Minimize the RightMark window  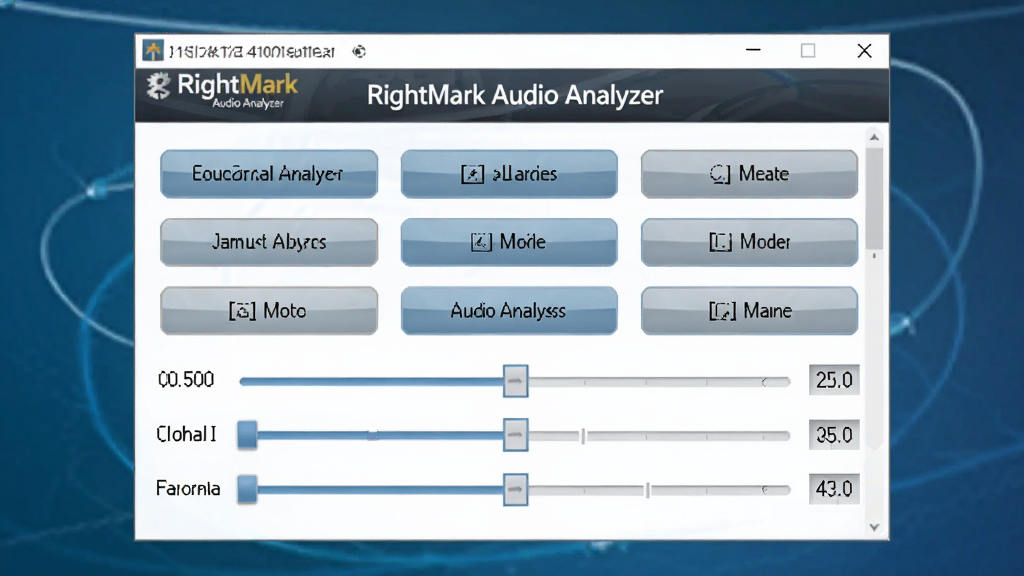coord(753,50)
